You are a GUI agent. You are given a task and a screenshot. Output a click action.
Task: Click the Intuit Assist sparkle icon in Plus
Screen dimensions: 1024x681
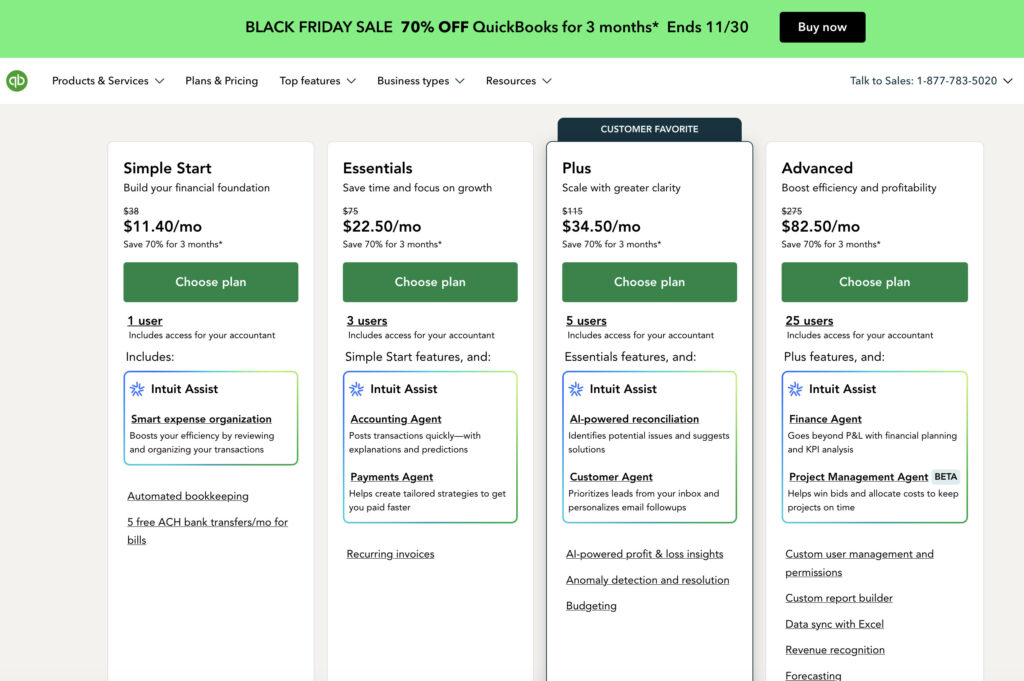tap(576, 389)
